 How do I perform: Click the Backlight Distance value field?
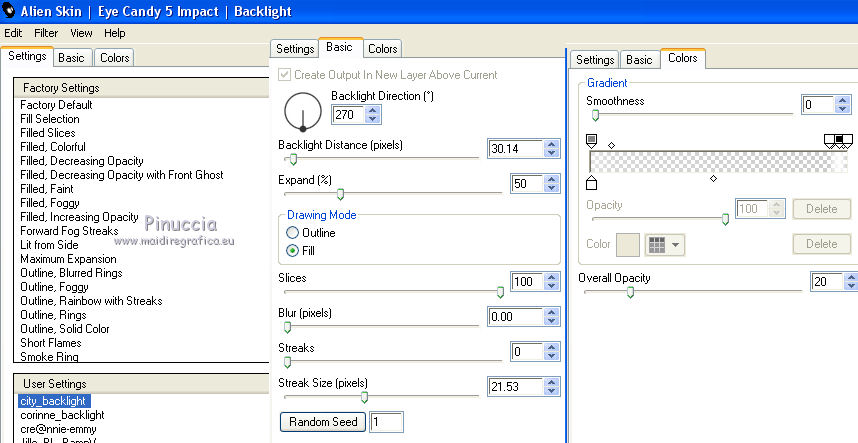coord(515,148)
